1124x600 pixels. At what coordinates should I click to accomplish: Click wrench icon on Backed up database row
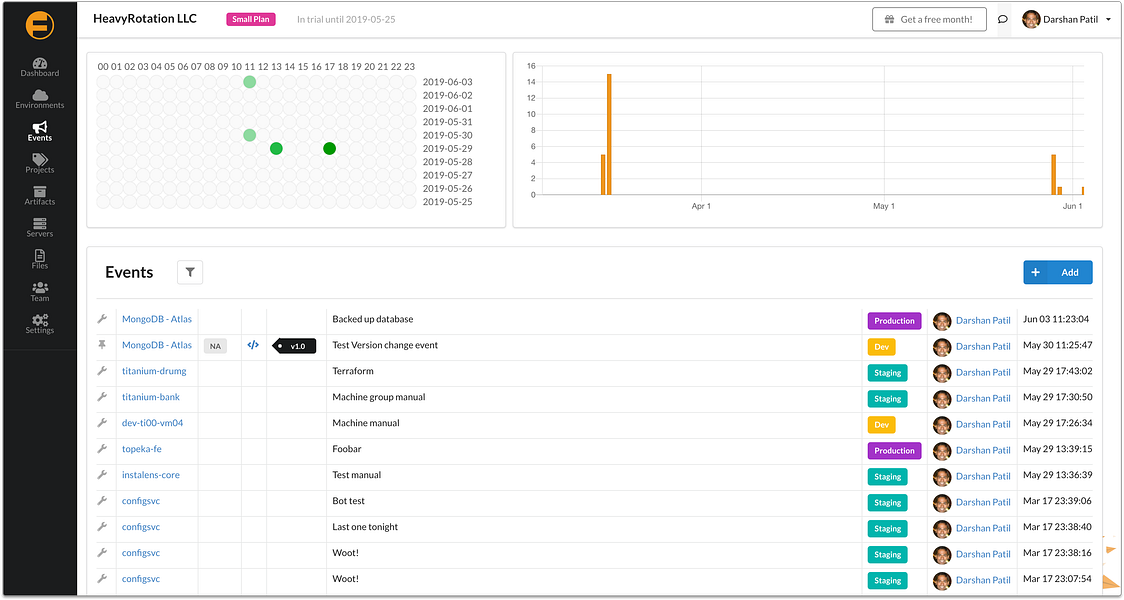click(x=103, y=319)
